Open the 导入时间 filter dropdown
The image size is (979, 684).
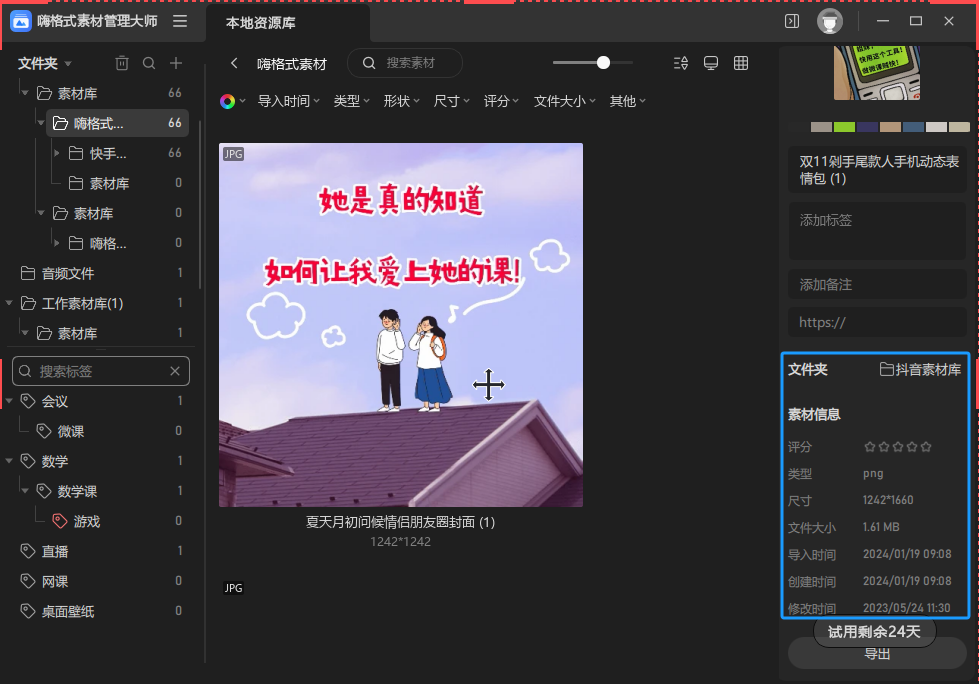click(x=288, y=101)
